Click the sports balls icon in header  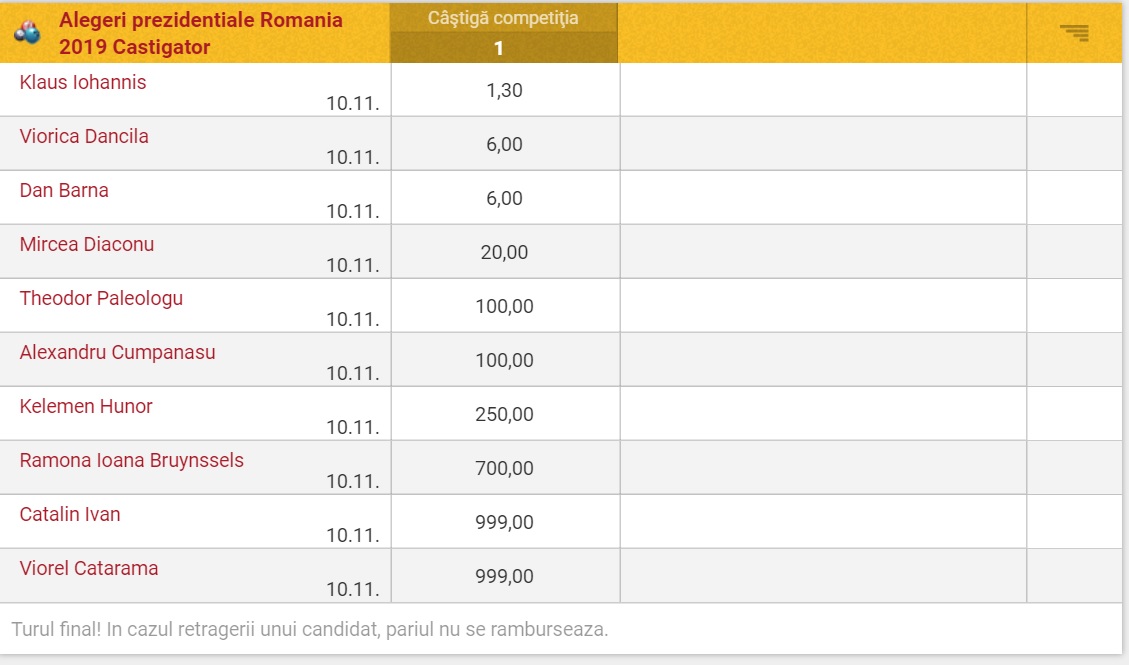pos(27,33)
